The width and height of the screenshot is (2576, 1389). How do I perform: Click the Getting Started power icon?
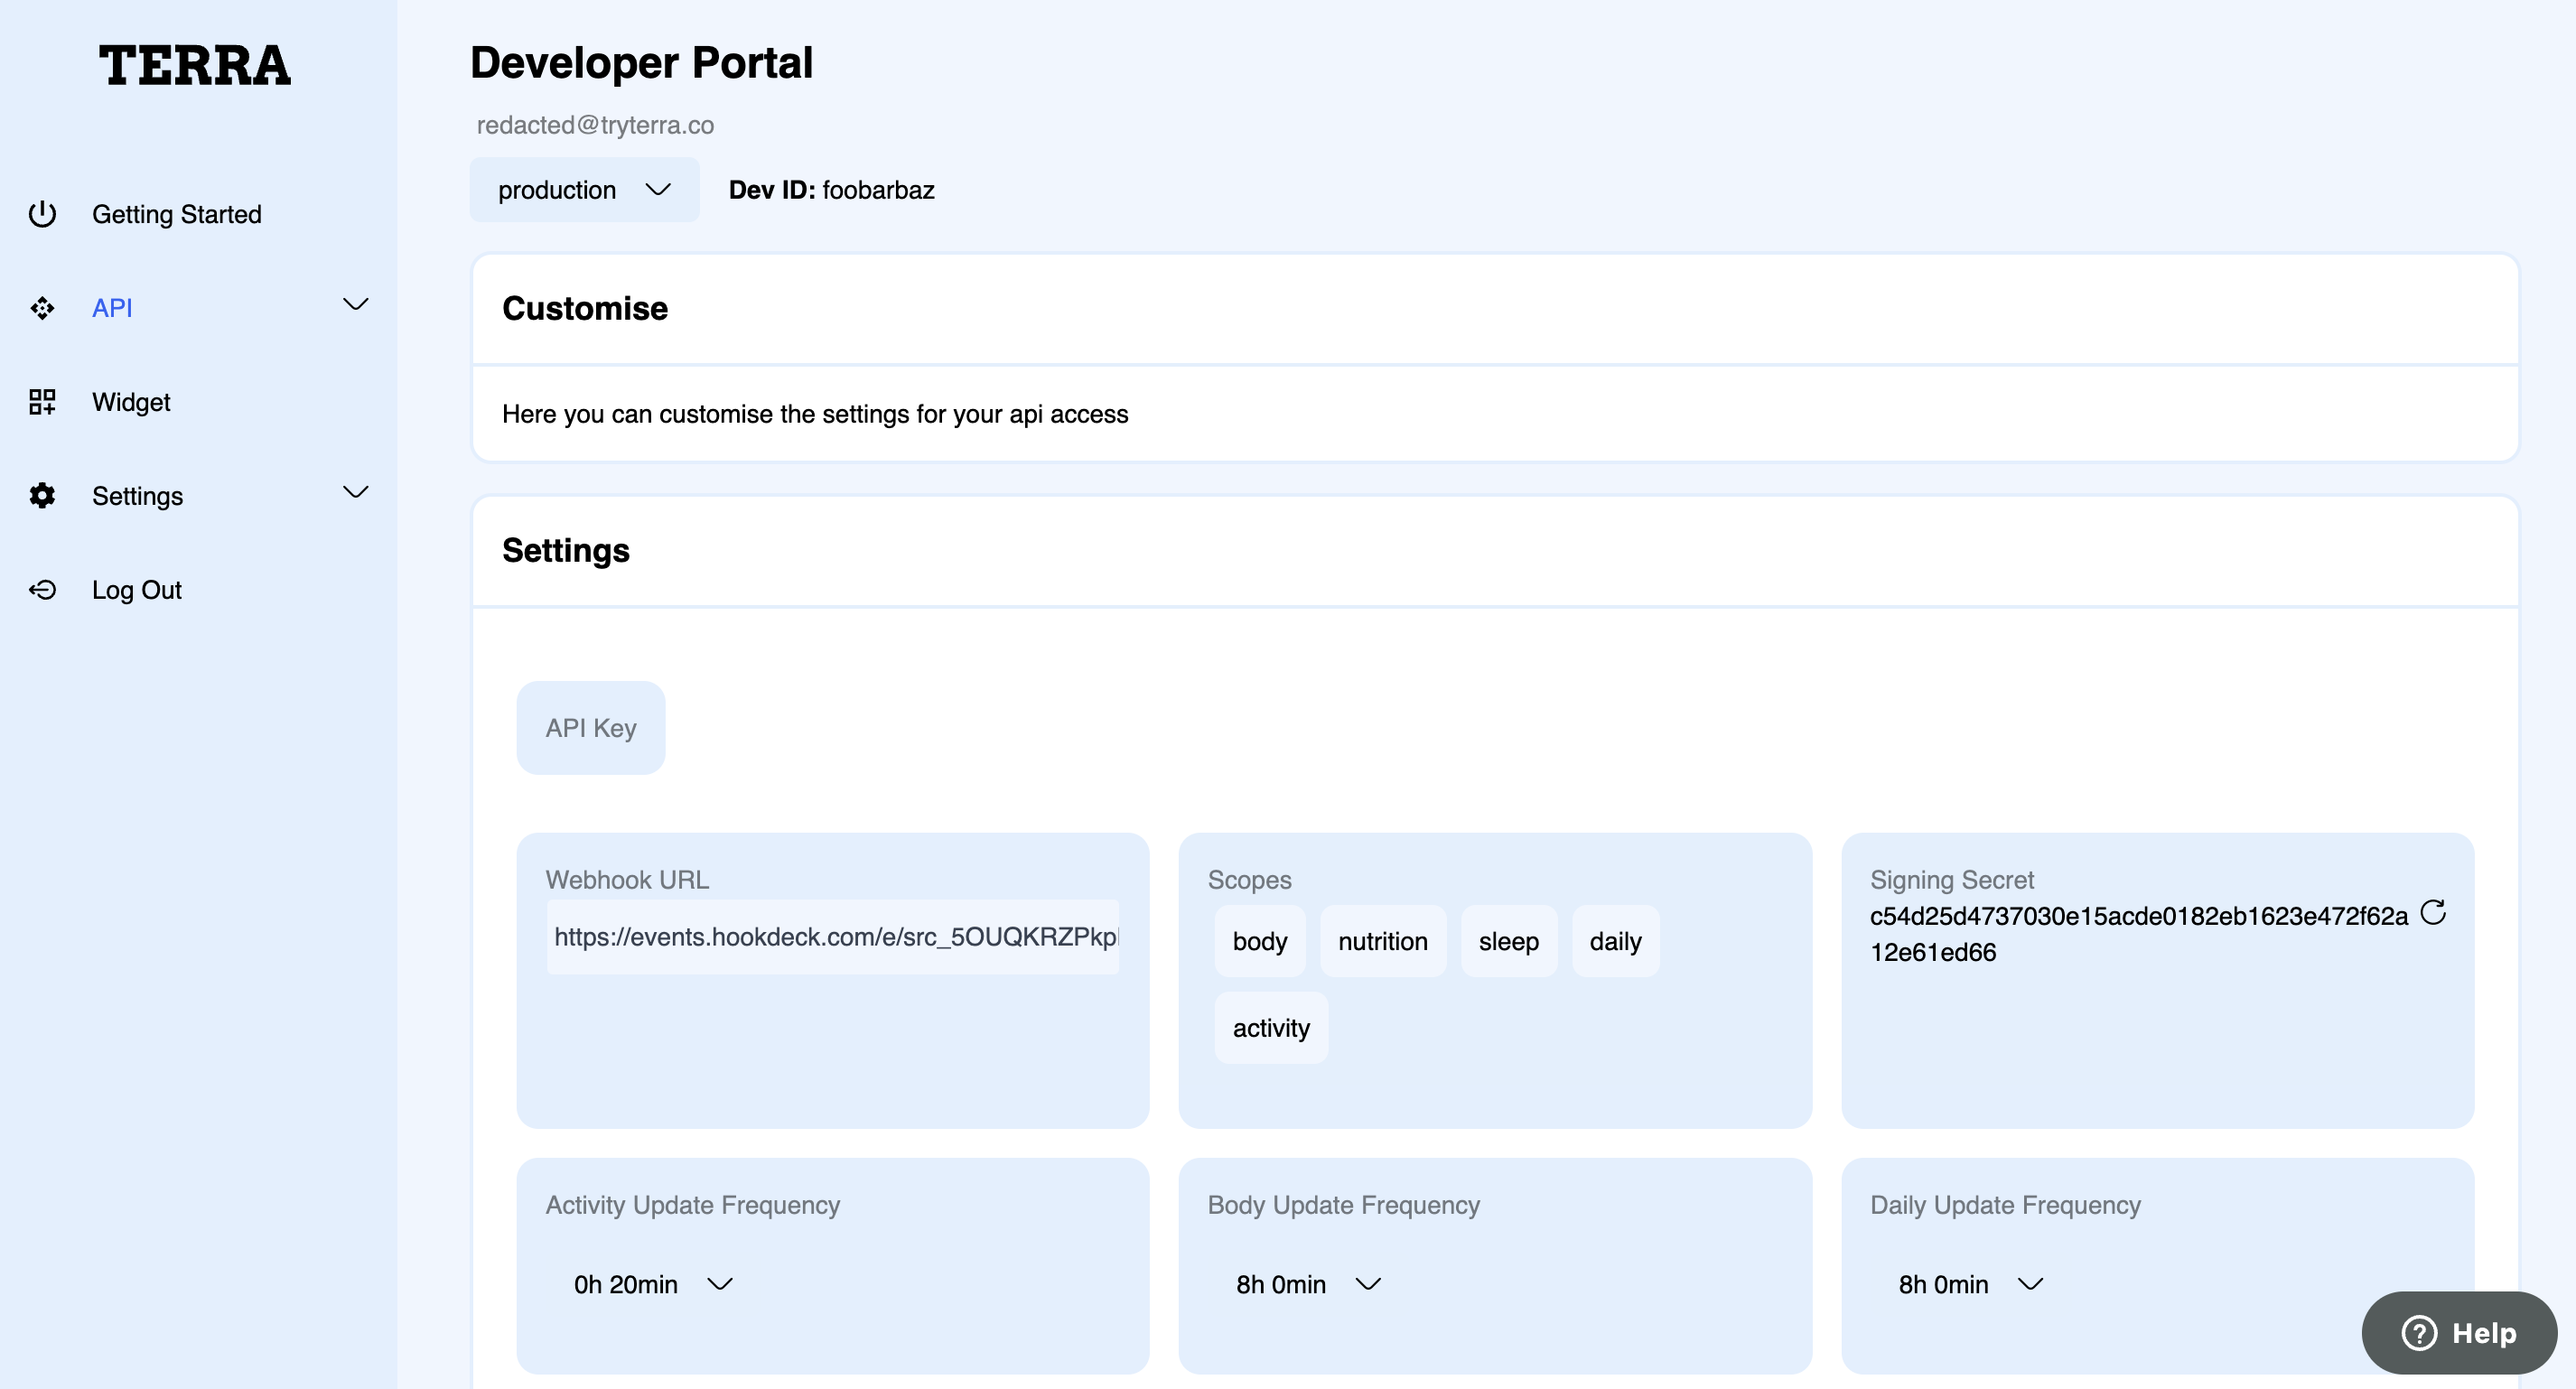[42, 214]
